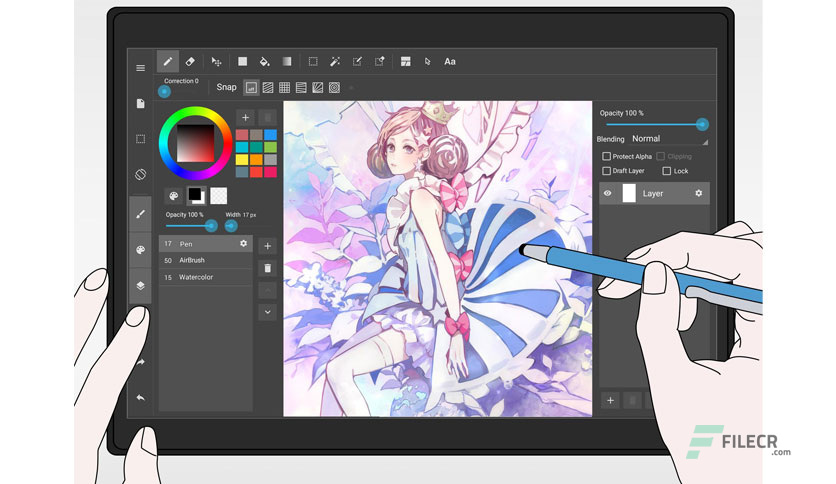Check the Draft Layer checkbox
The width and height of the screenshot is (836, 484).
(606, 171)
